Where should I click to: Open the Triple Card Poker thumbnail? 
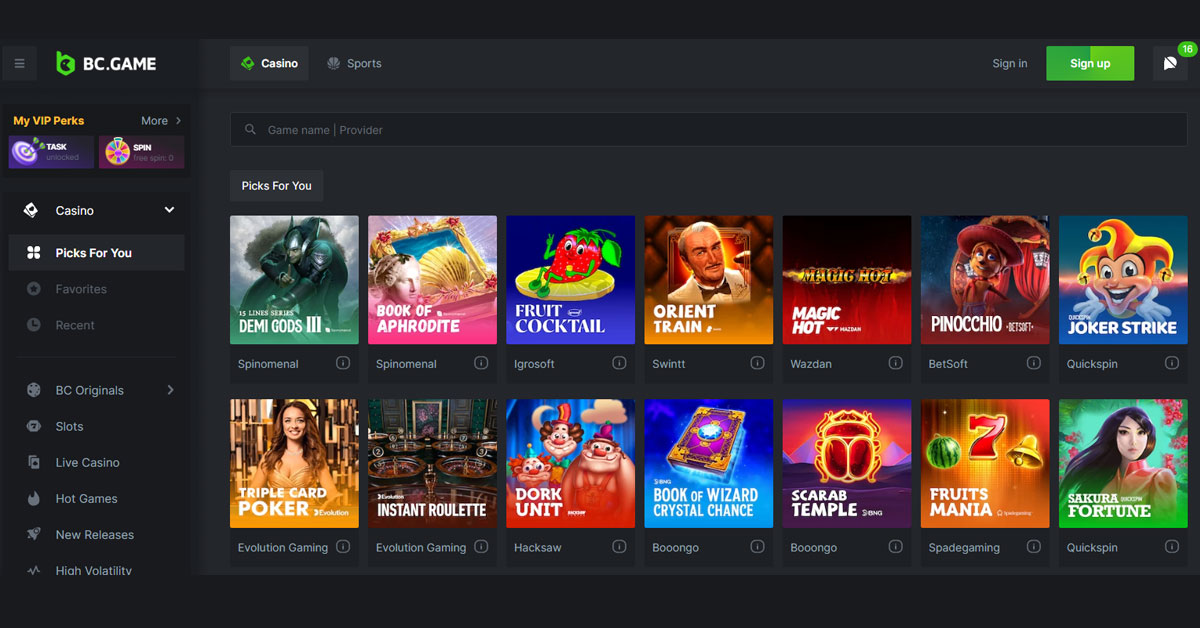[x=294, y=463]
